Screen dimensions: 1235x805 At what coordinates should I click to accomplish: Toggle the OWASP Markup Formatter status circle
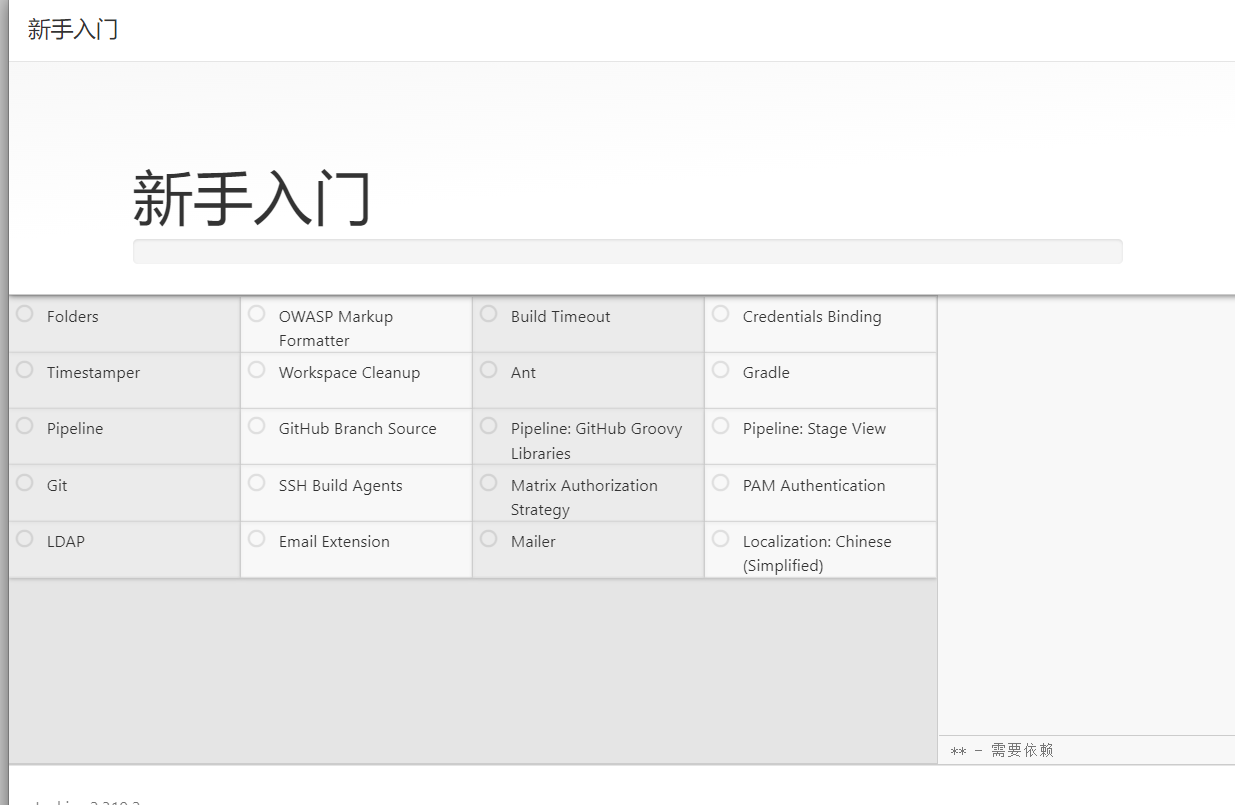coord(257,314)
